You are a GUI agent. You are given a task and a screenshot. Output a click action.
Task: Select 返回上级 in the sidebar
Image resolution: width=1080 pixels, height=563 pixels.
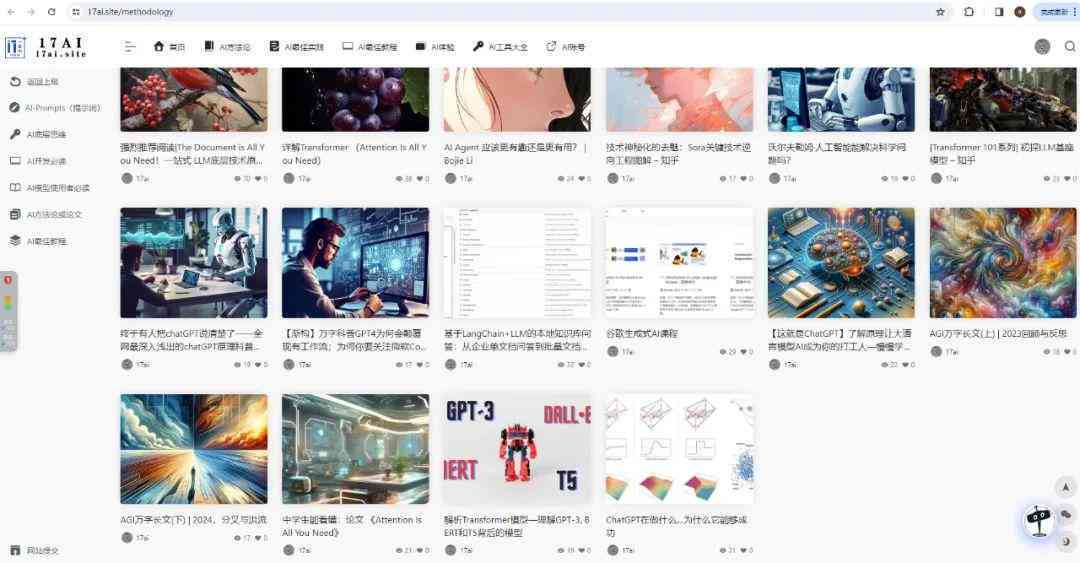34,81
